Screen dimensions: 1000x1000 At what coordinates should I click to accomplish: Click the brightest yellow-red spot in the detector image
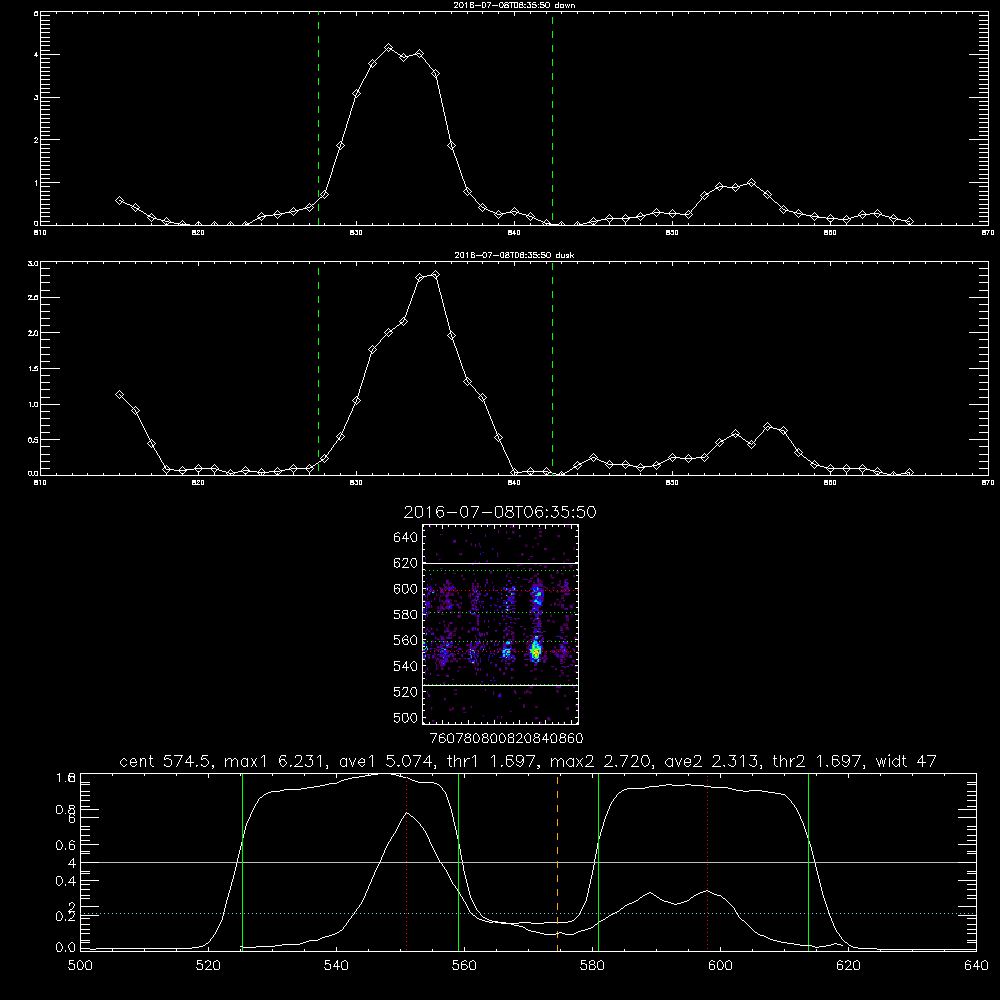tap(536, 652)
